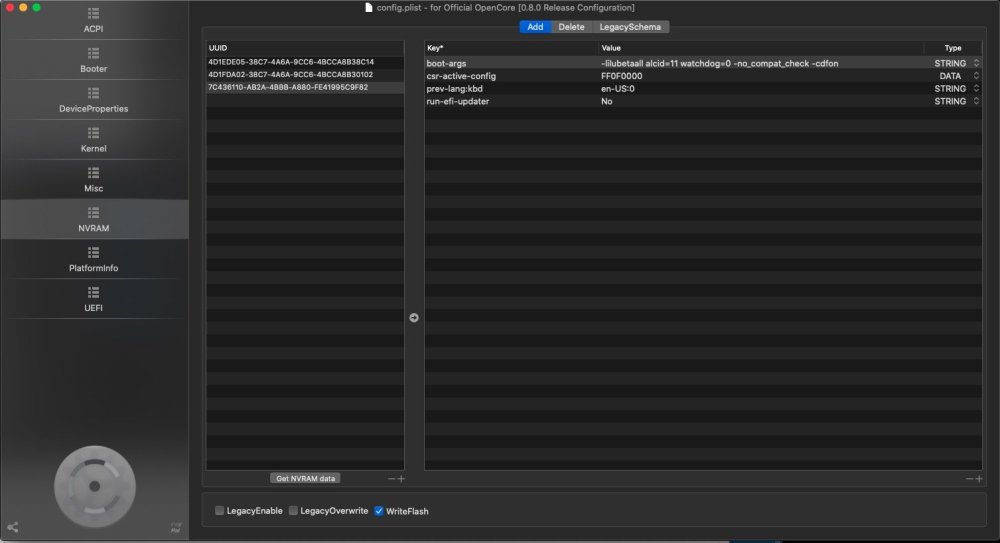Remove key entry with minus under key table
This screenshot has height=543, width=1000.
[969, 479]
